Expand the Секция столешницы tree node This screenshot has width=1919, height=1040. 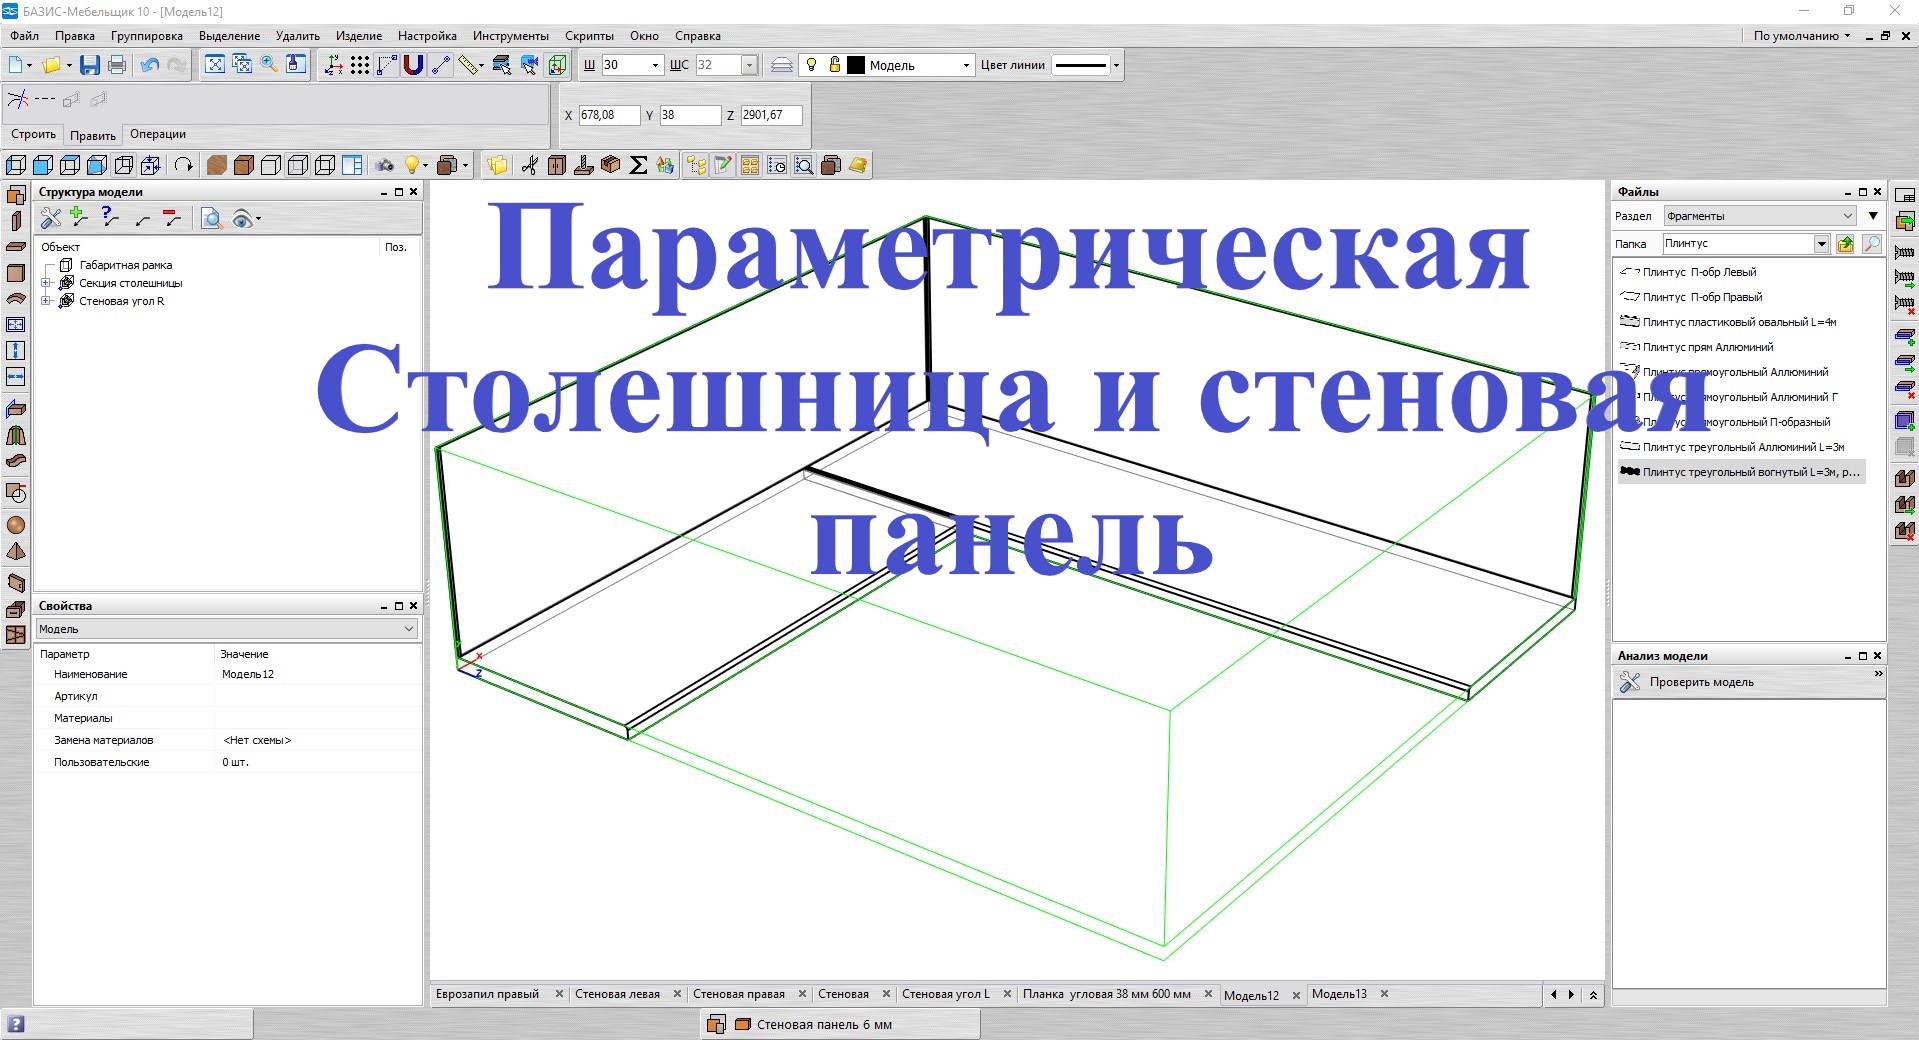pyautogui.click(x=45, y=283)
